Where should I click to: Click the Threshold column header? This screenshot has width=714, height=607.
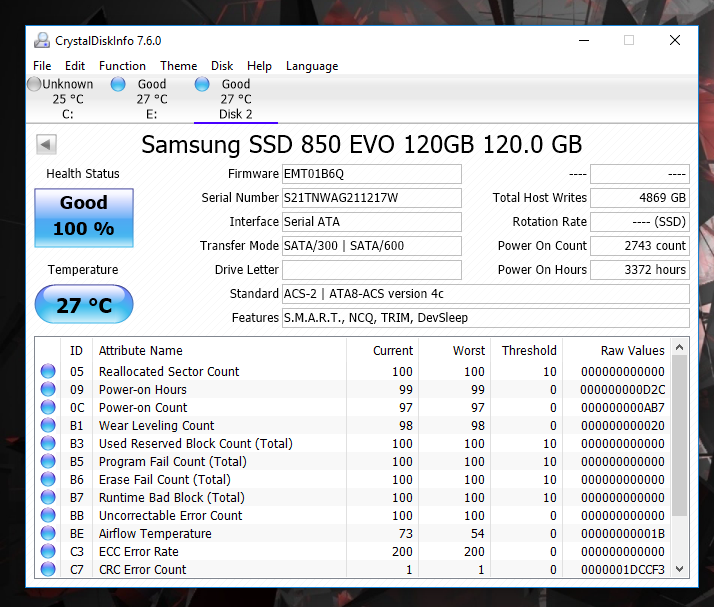526,351
